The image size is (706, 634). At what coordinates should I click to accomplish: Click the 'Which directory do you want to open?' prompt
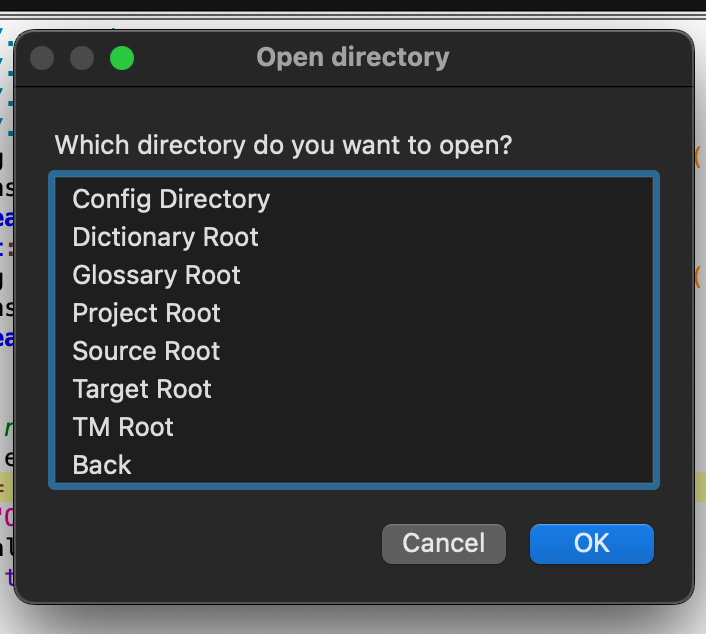point(283,145)
